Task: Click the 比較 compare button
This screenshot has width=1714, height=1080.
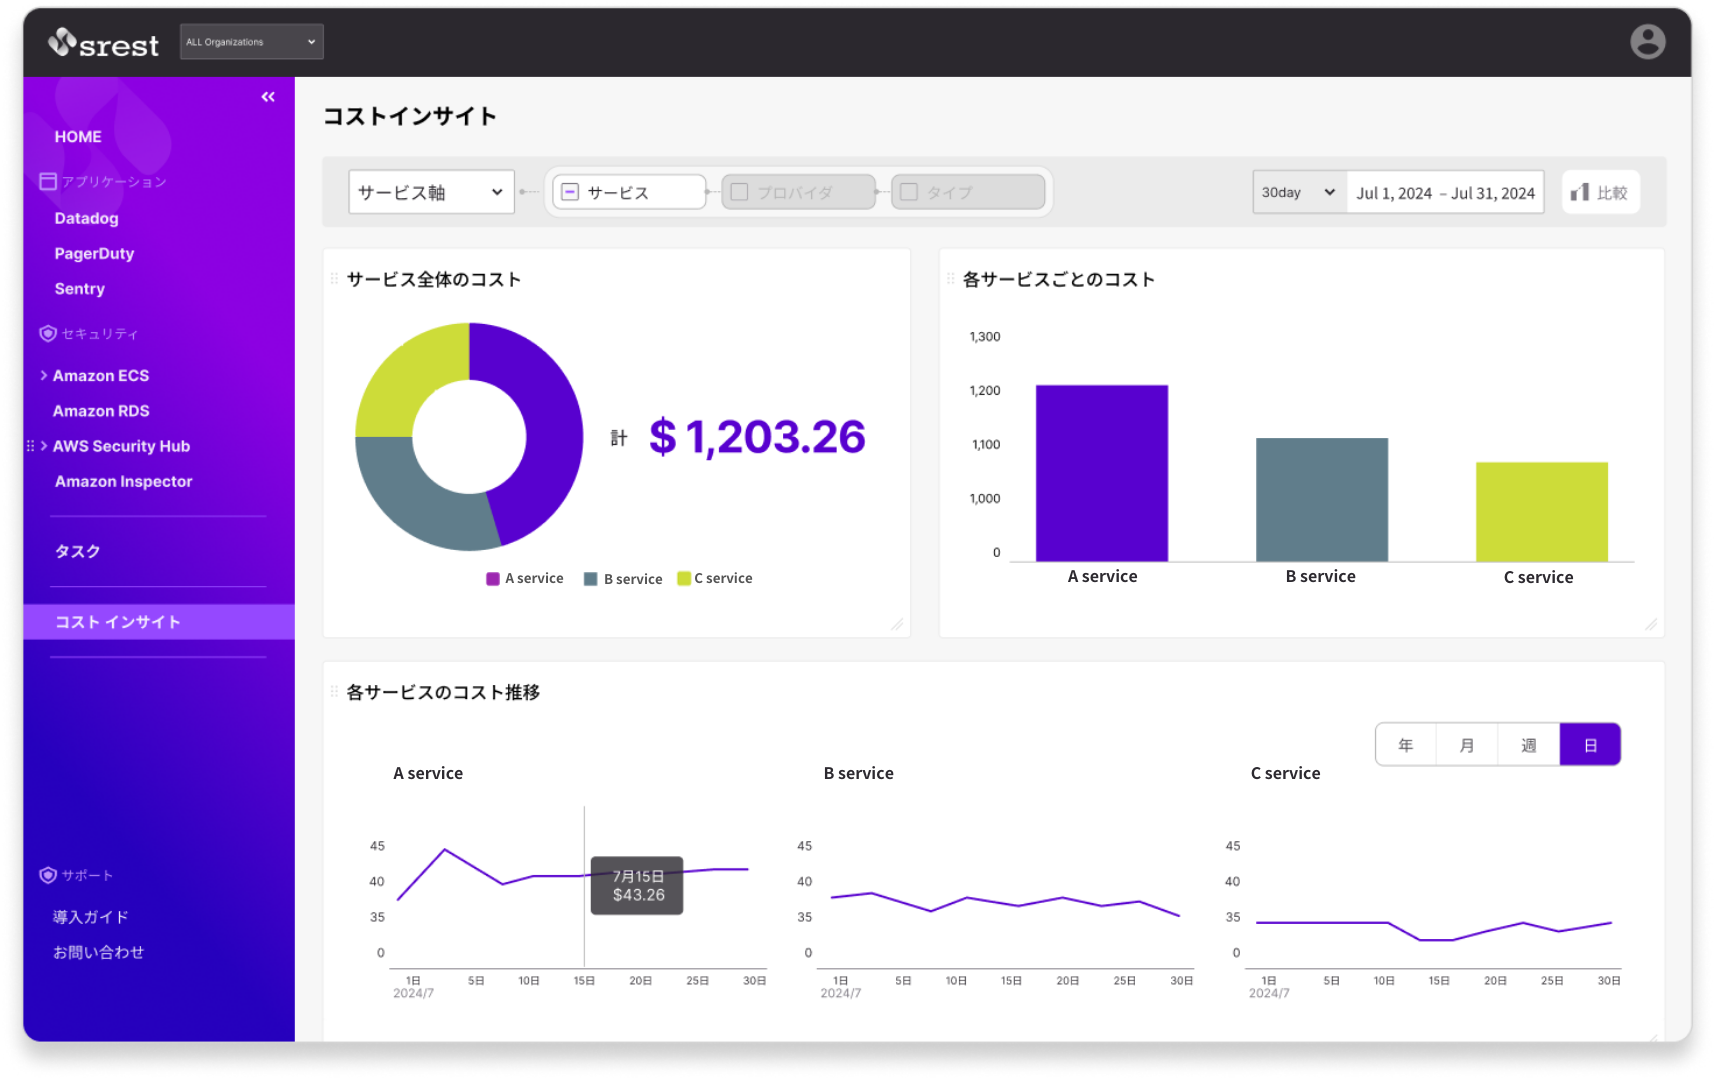Action: coord(1600,192)
